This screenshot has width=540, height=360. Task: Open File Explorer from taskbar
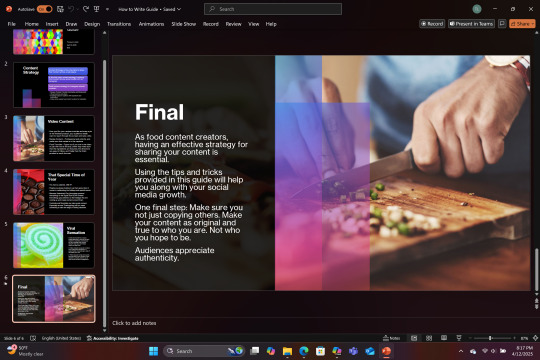pyautogui.click(x=287, y=351)
